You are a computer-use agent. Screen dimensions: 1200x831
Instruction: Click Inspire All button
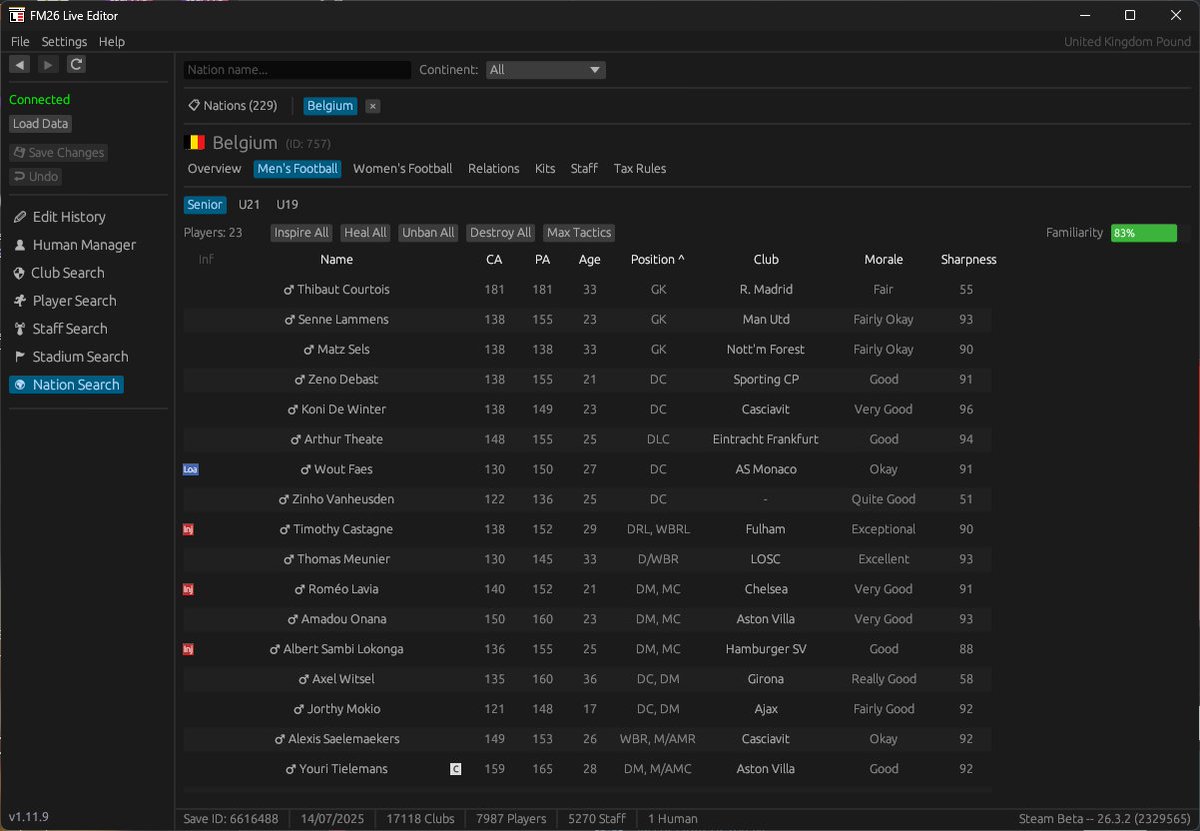[301, 233]
